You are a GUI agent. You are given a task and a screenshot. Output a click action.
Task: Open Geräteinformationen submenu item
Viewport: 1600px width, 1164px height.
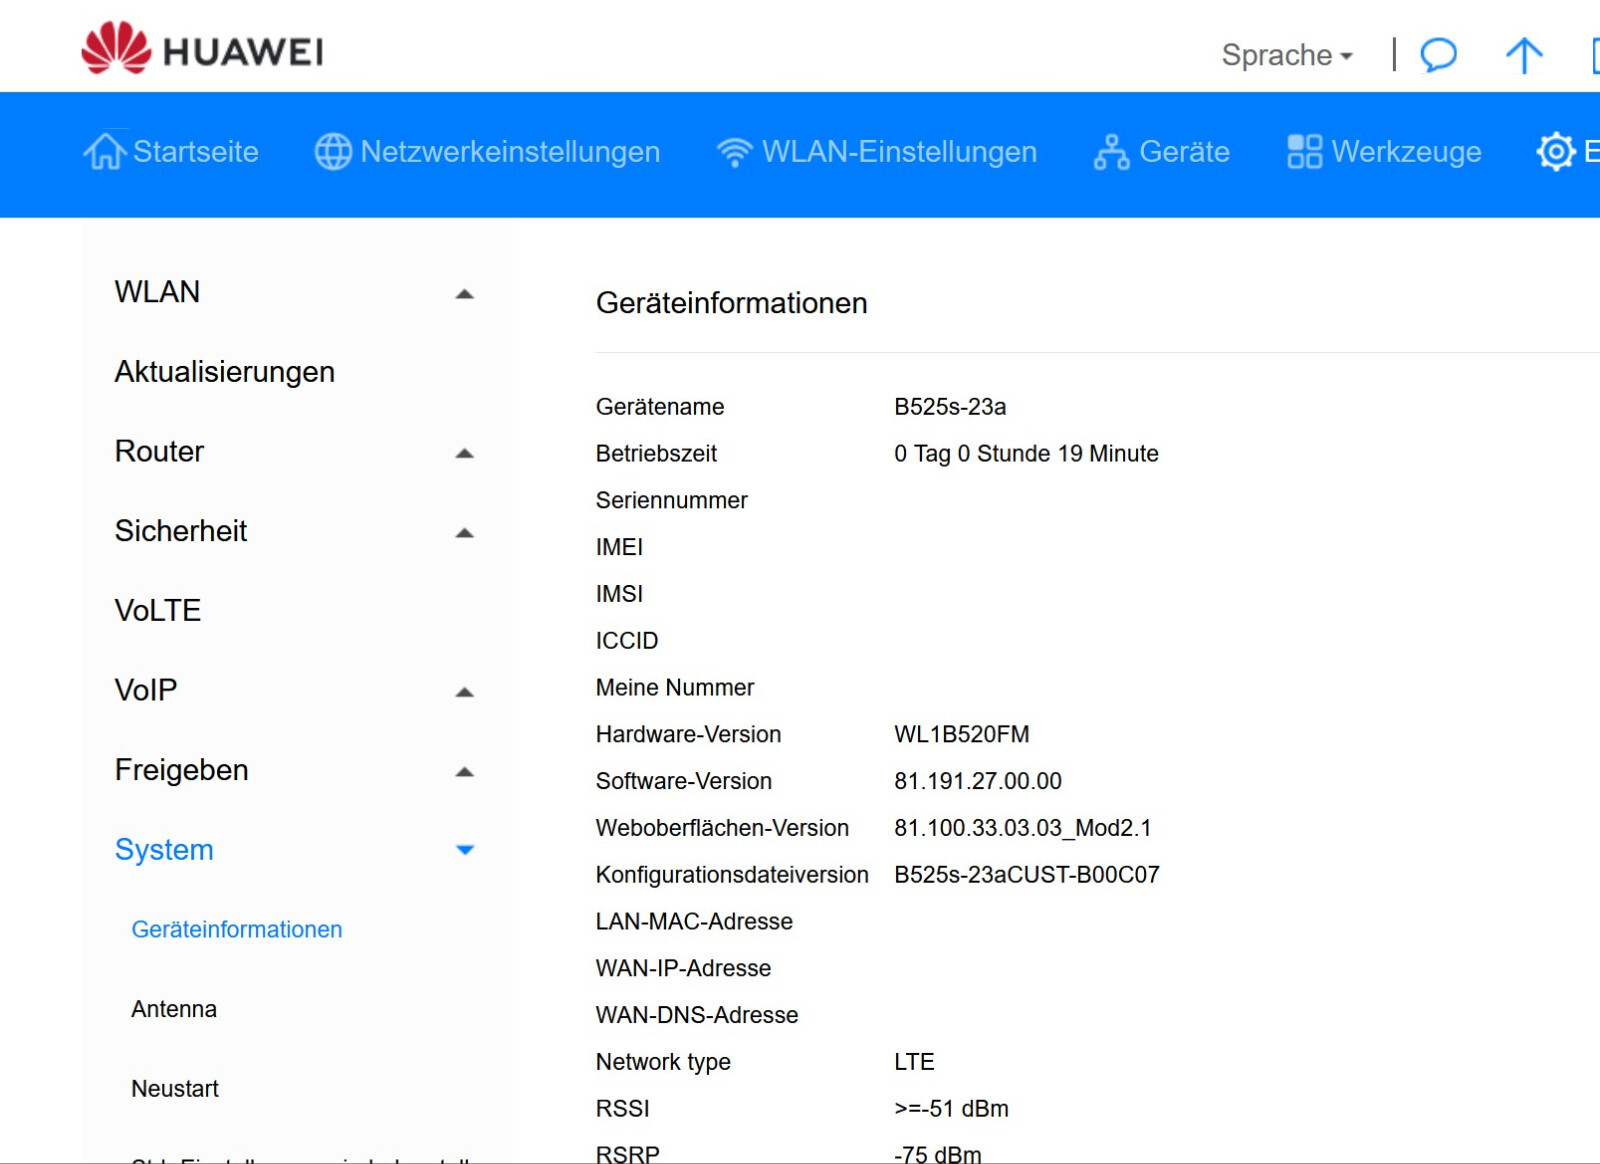237,930
